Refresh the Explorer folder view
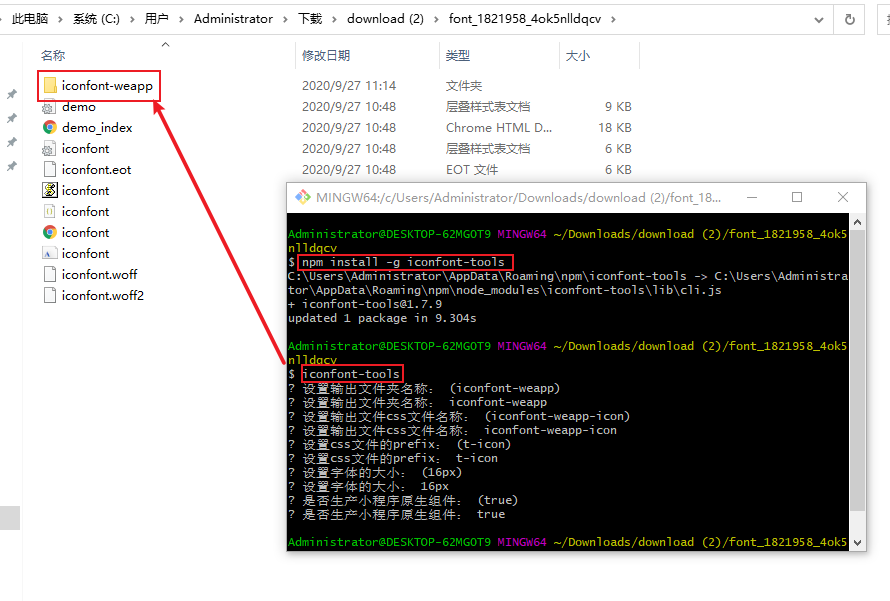This screenshot has width=890, height=601. 850,20
